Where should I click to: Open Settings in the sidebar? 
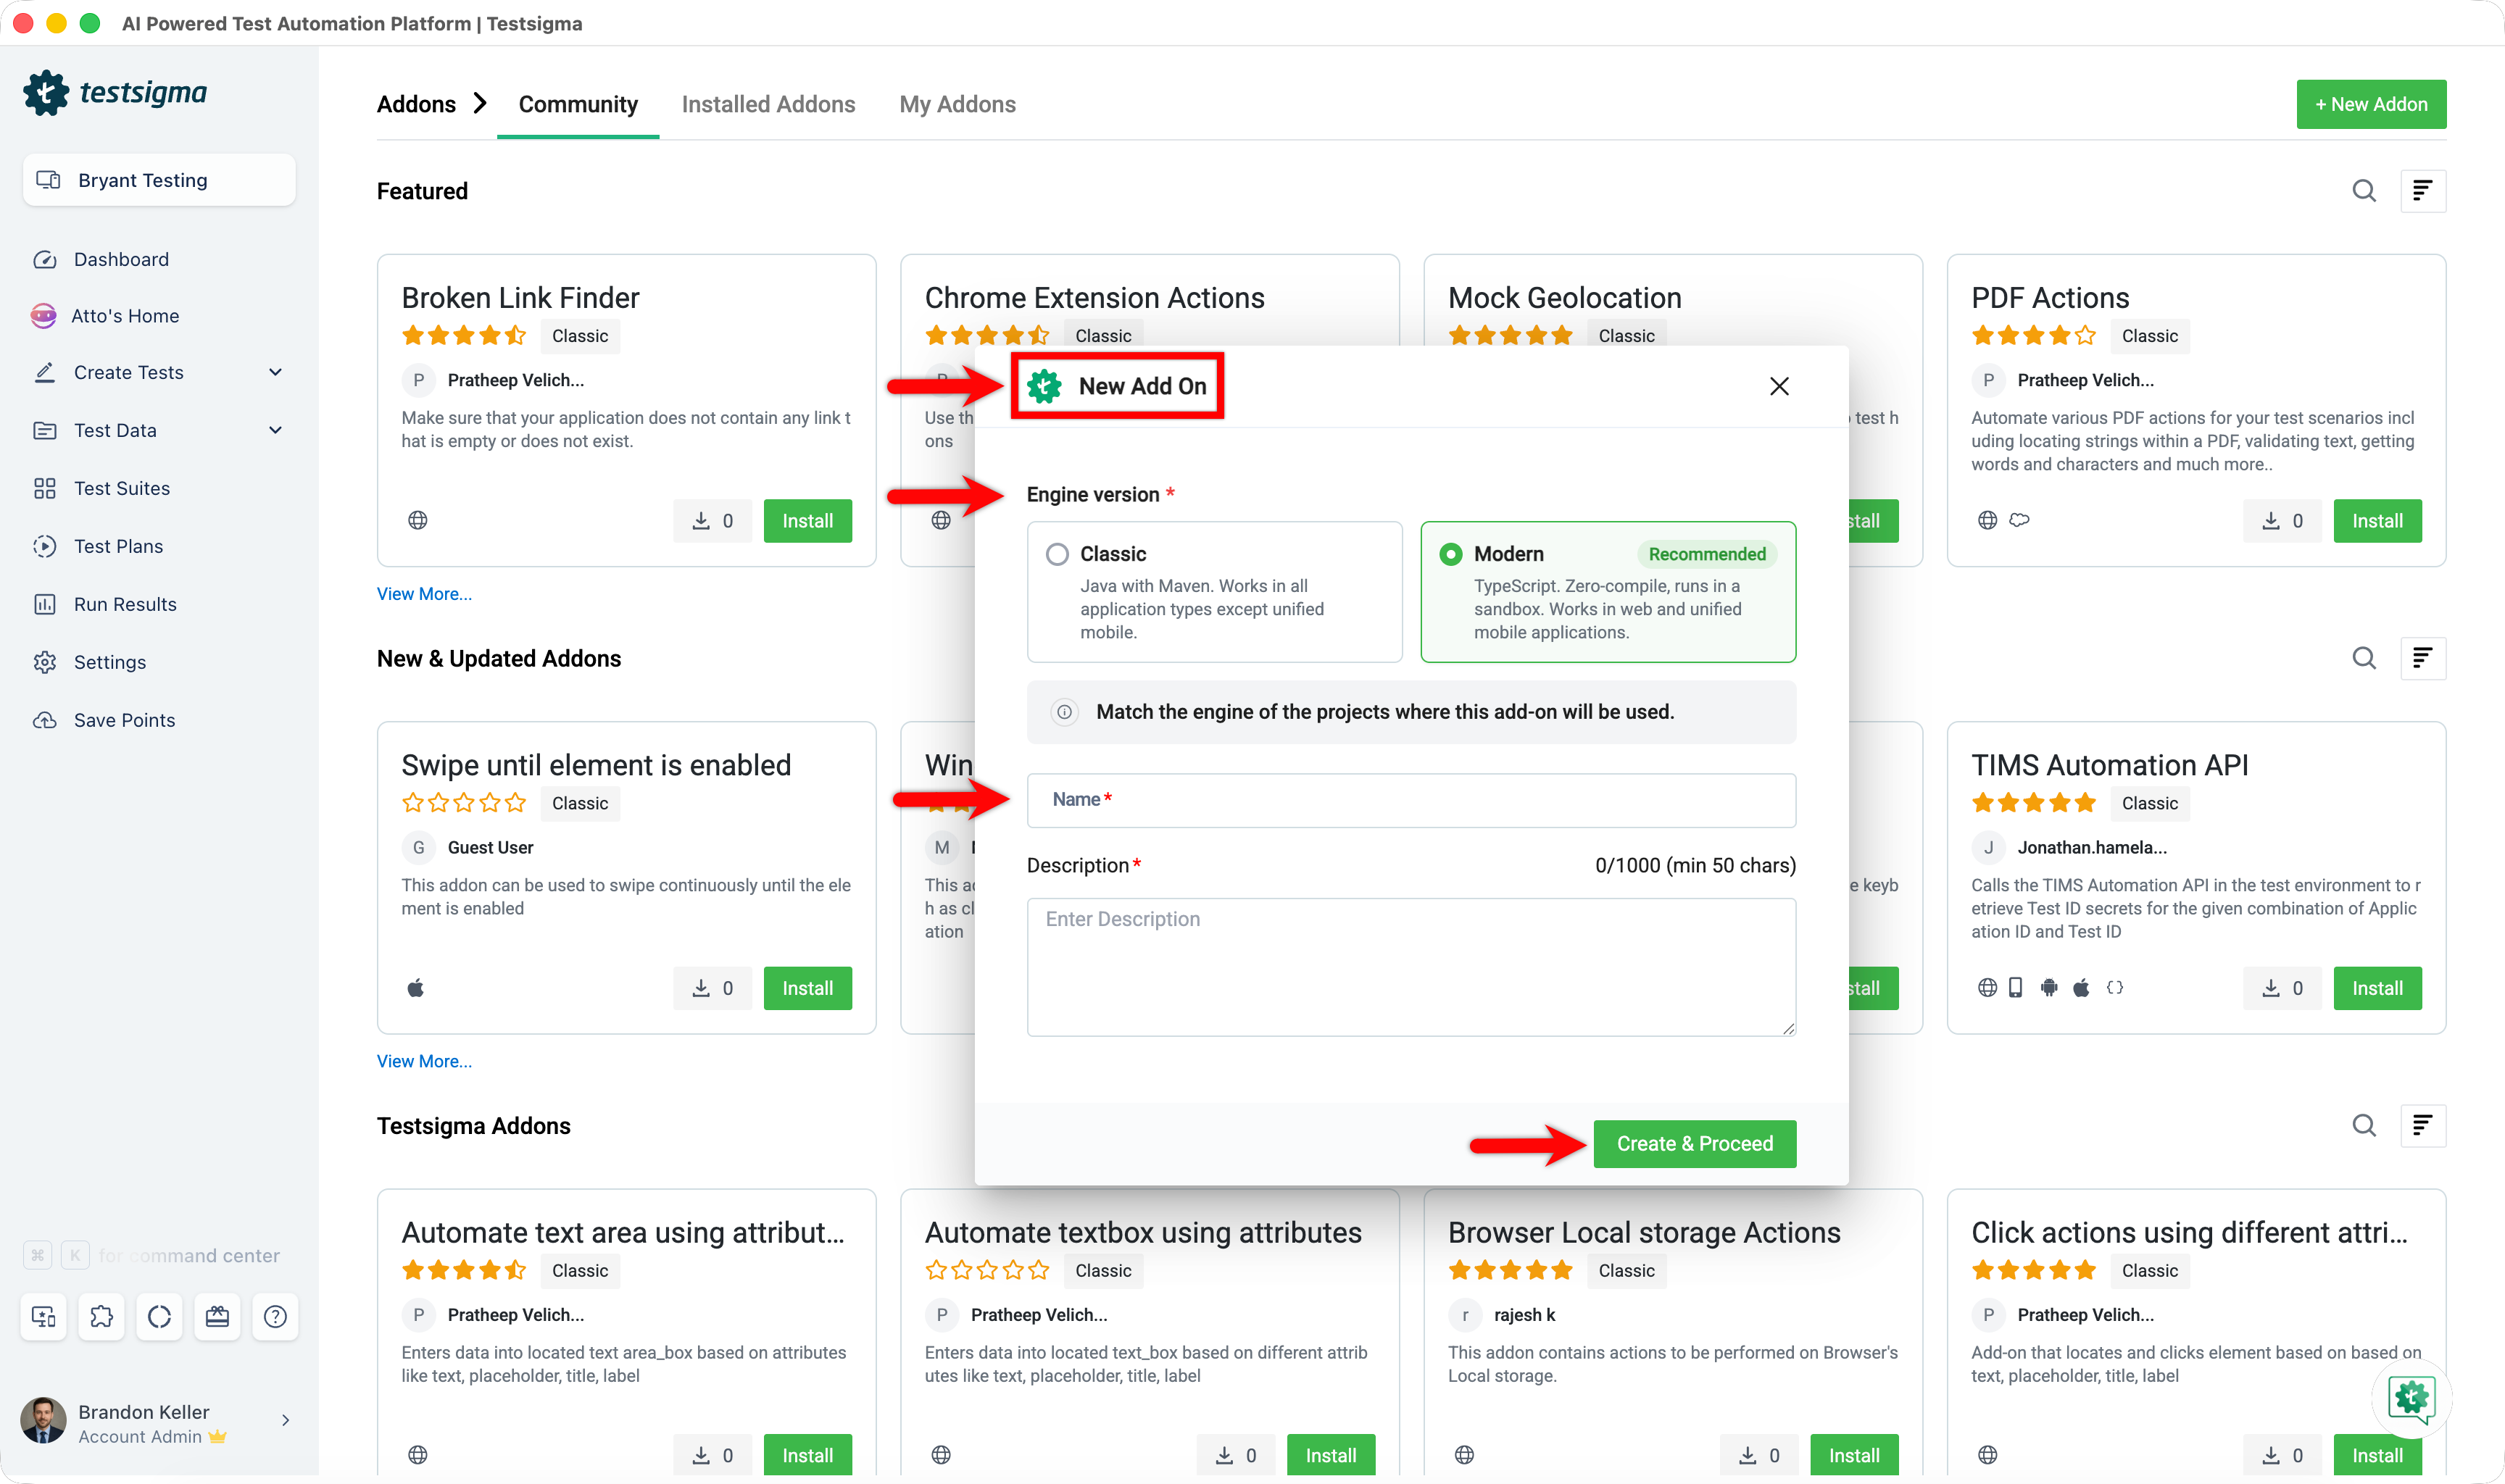pyautogui.click(x=109, y=662)
